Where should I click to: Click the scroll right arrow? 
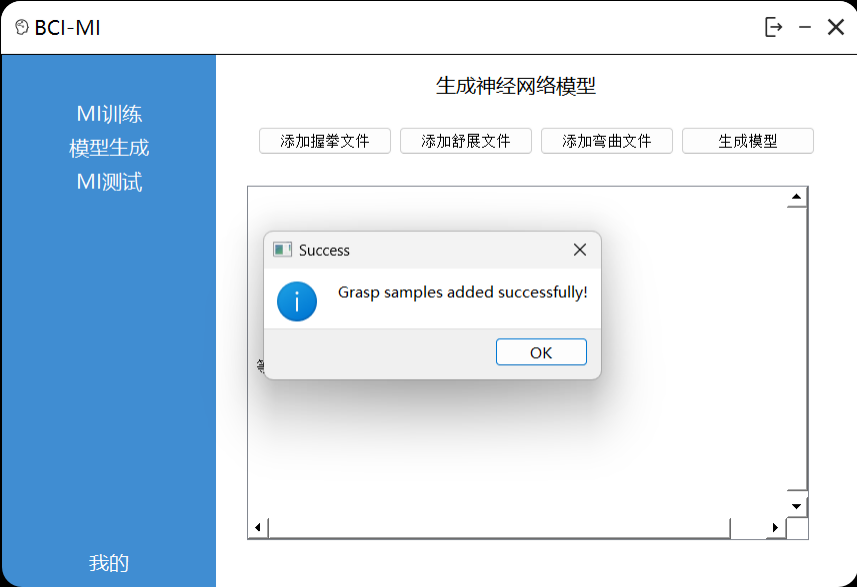775,527
